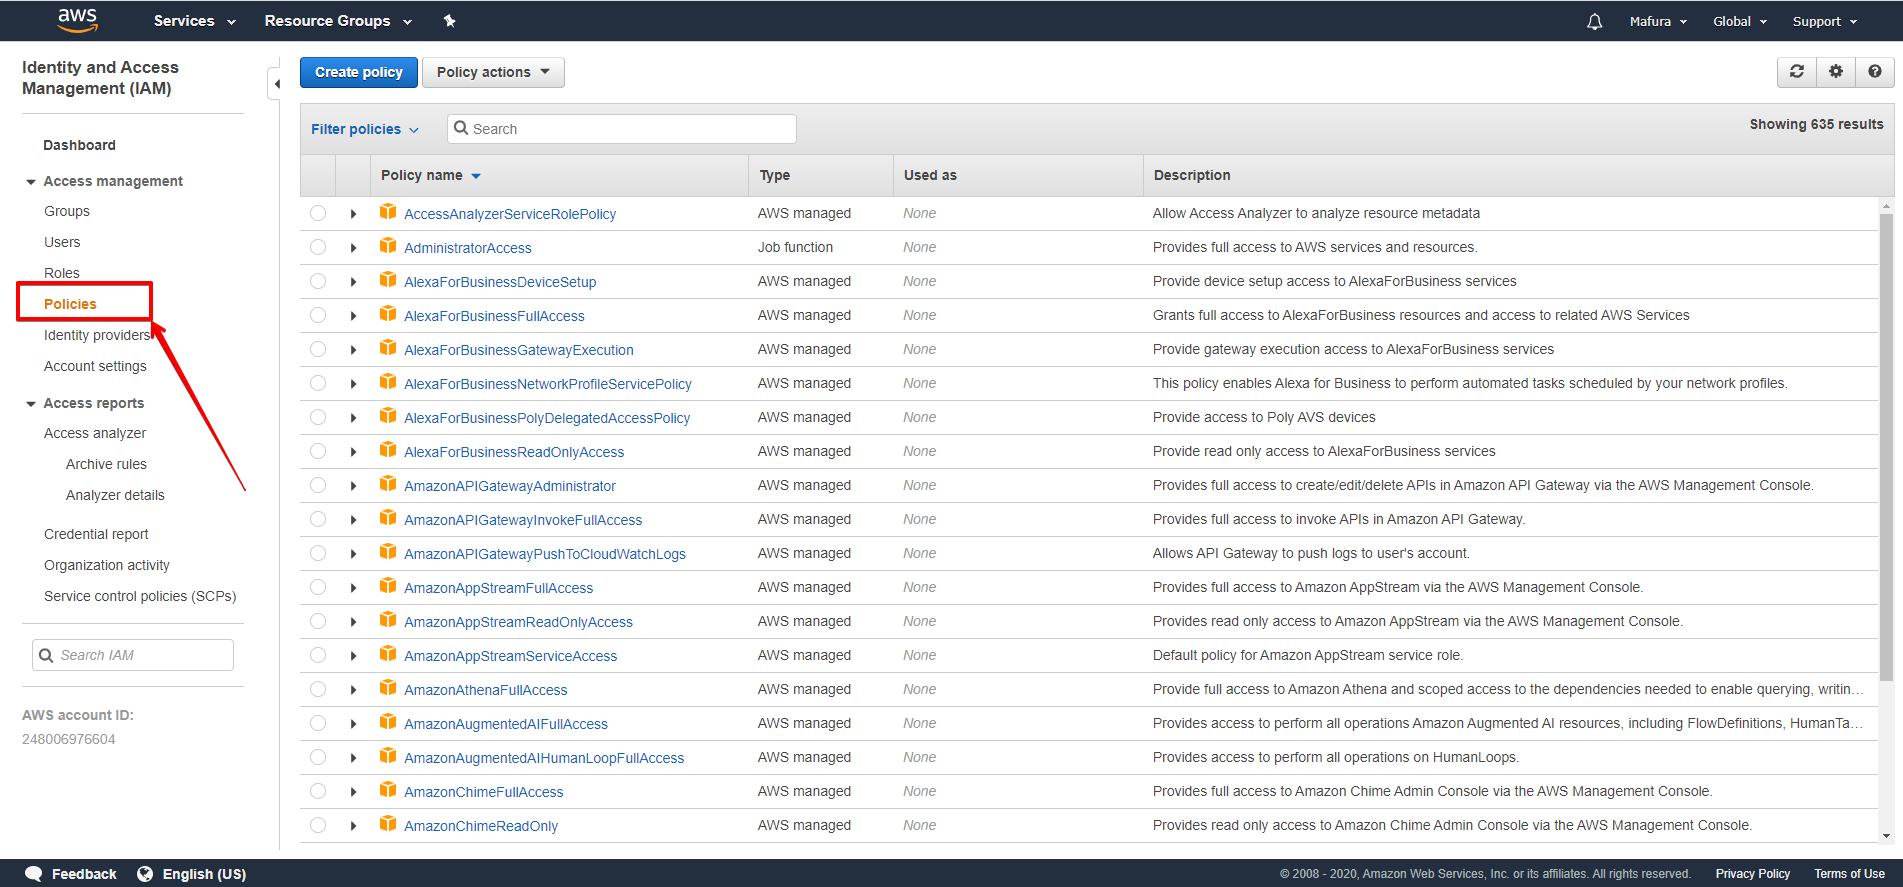Open the Terms of Use link
1903x887 pixels.
(x=1849, y=873)
